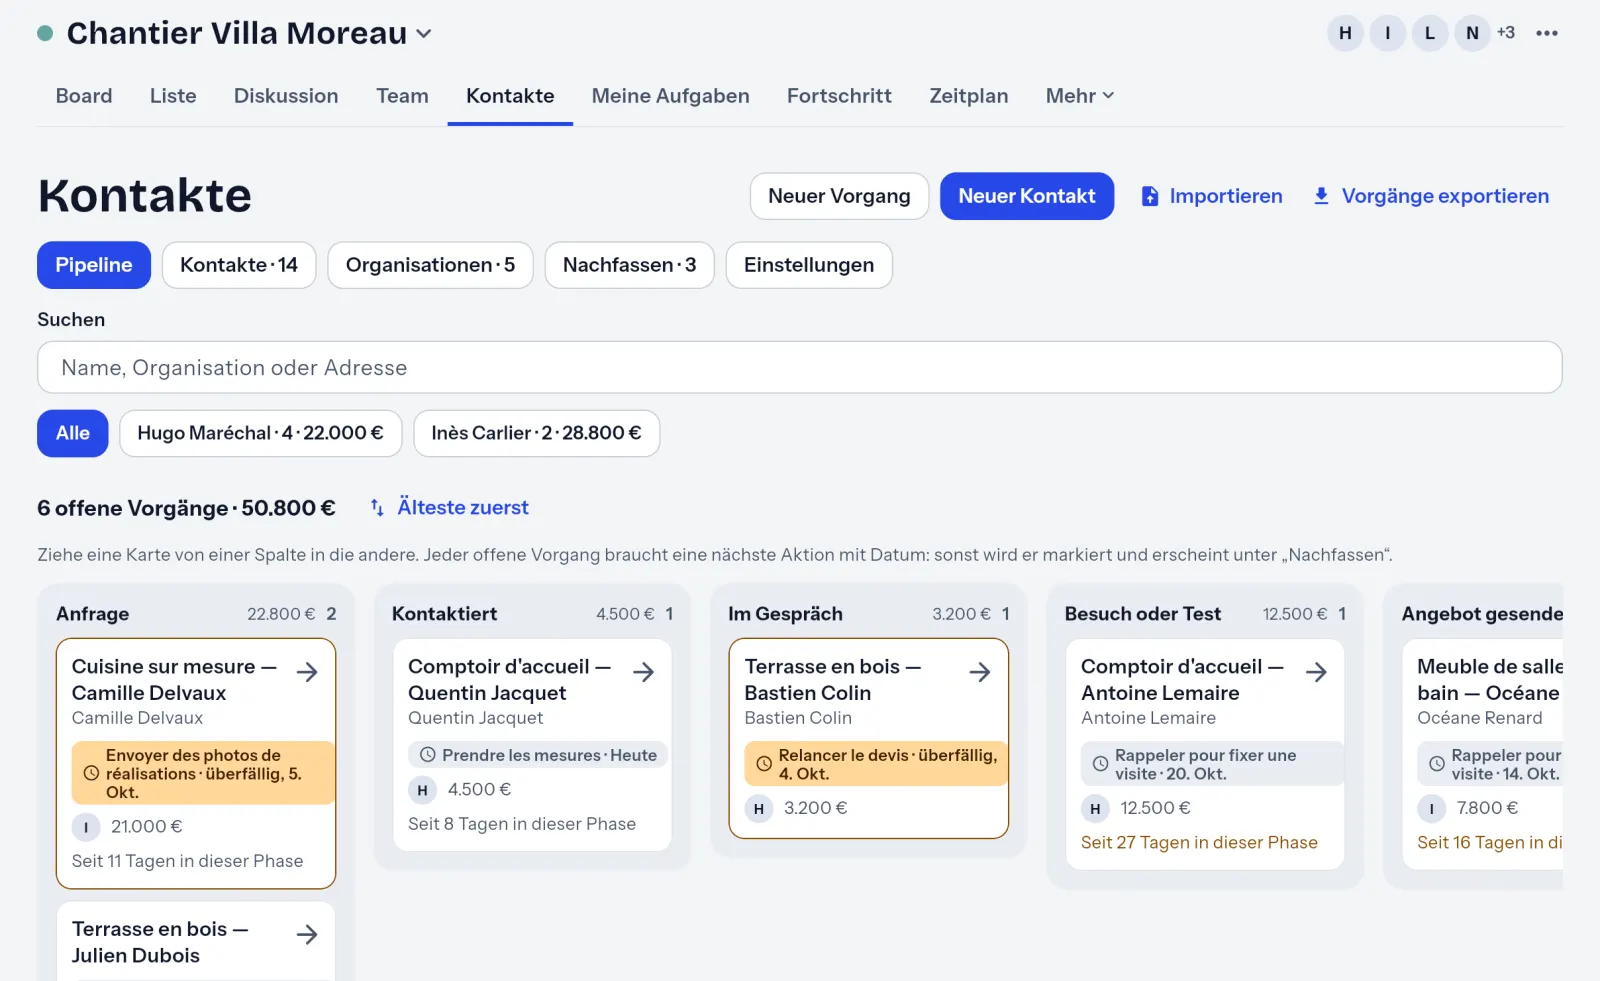Click the L member avatar in header

(x=1430, y=33)
